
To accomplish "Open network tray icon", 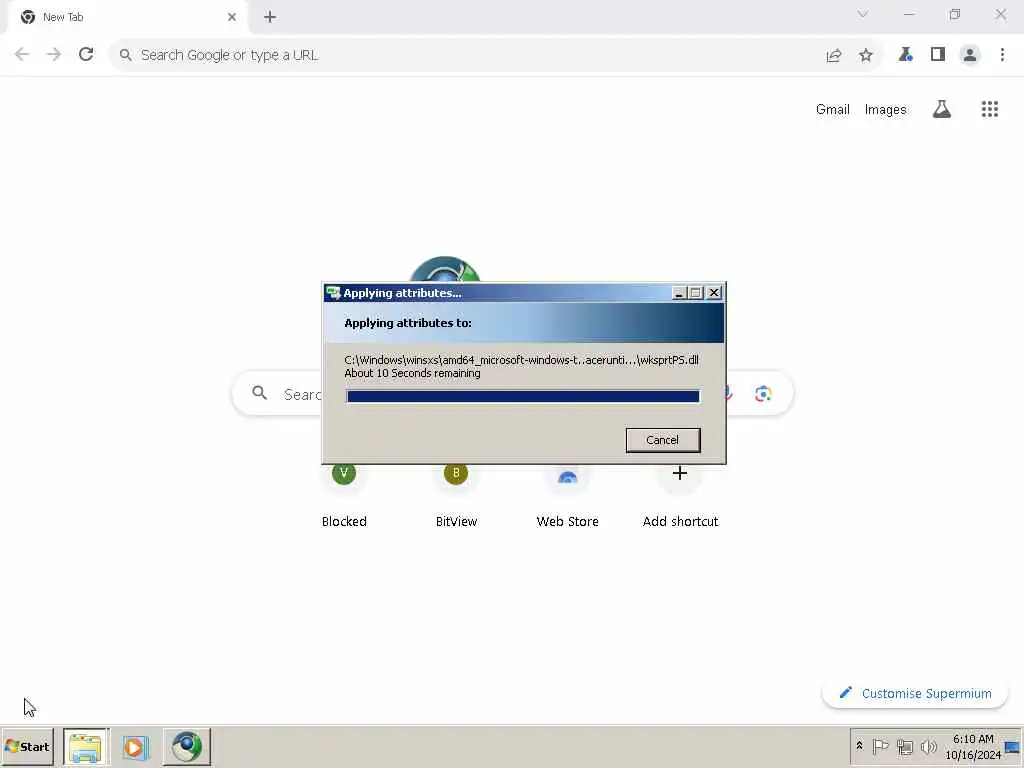I will [x=904, y=746].
